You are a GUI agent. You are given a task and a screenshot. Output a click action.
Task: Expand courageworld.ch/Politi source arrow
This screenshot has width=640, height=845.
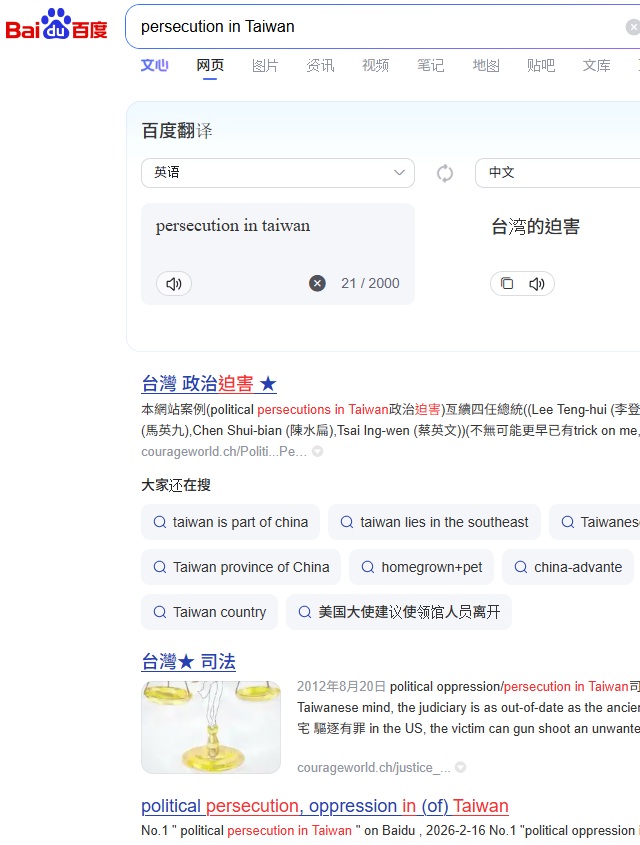click(317, 452)
